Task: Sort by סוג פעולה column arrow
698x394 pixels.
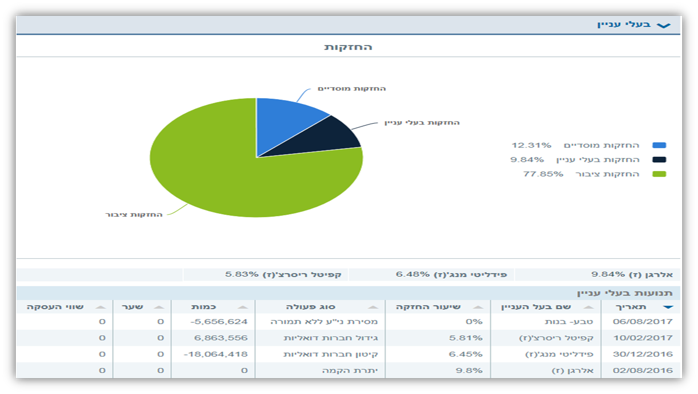Action: point(373,307)
